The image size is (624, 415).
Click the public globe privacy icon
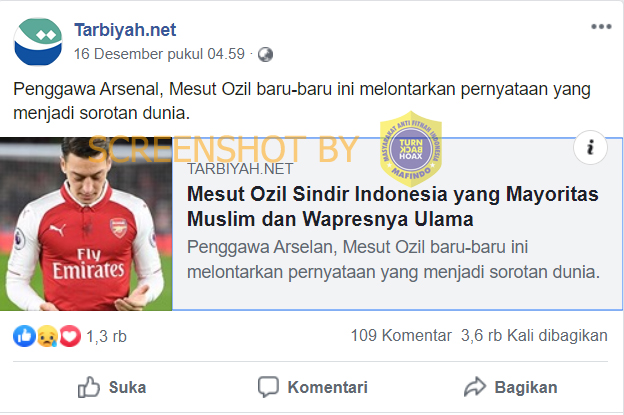click(266, 53)
